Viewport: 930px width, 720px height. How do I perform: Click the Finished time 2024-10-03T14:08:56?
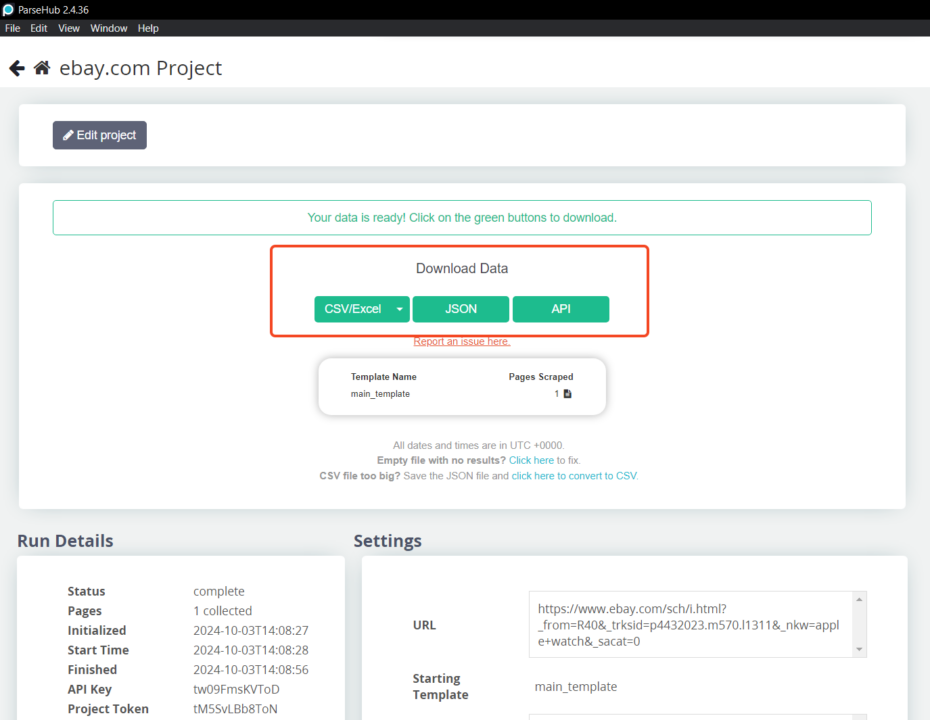click(251, 670)
